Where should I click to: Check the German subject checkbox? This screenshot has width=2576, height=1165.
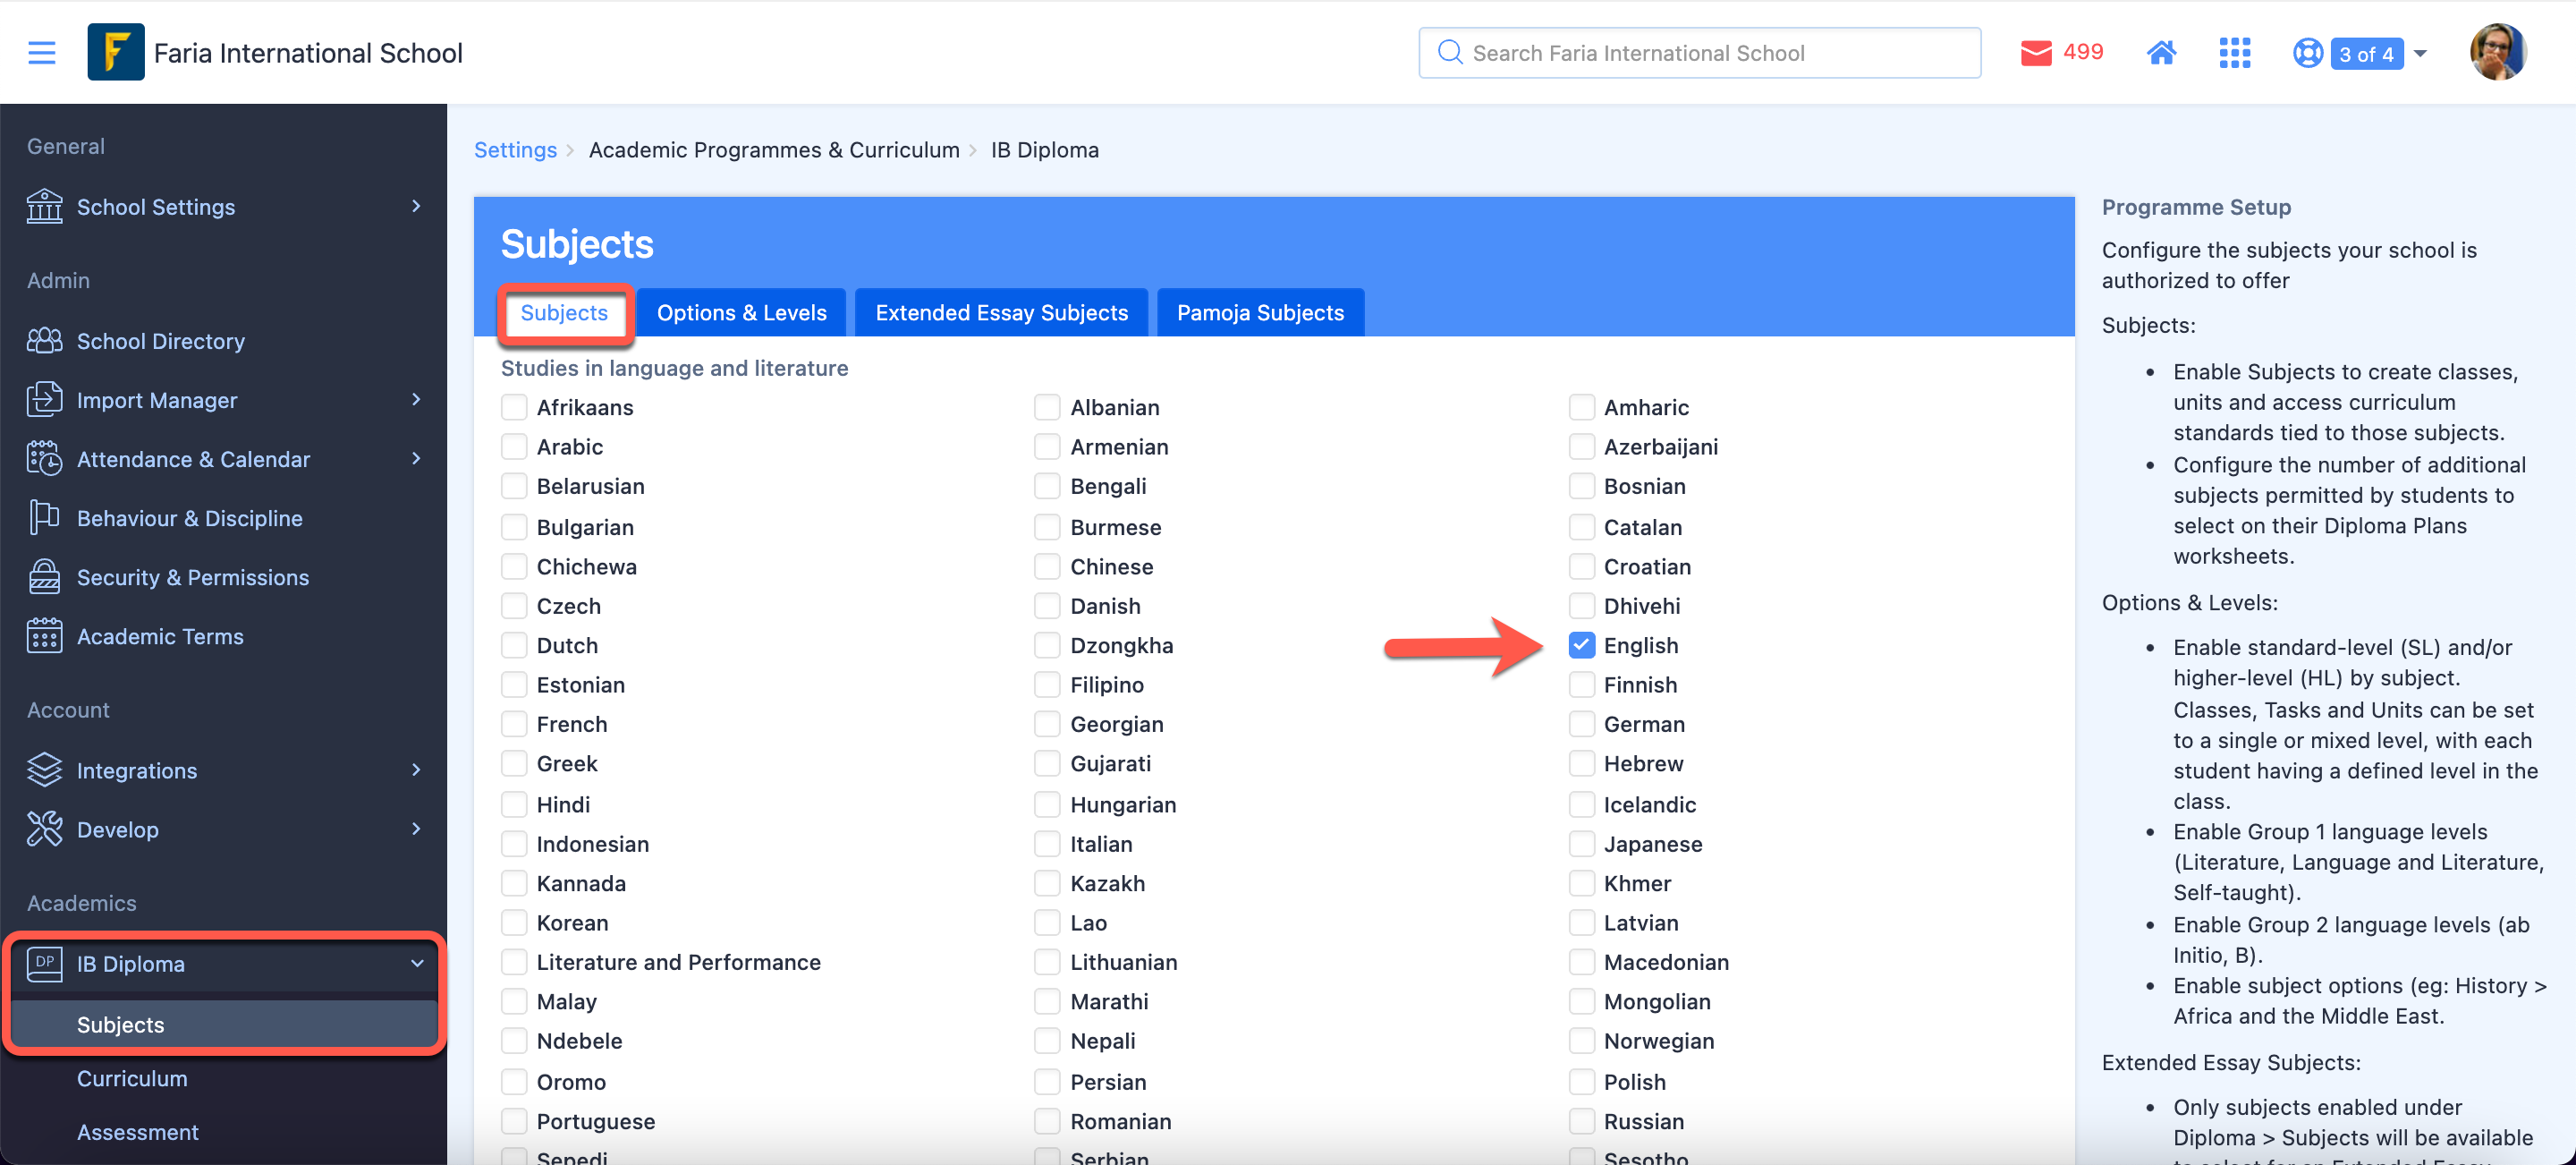[x=1581, y=724]
